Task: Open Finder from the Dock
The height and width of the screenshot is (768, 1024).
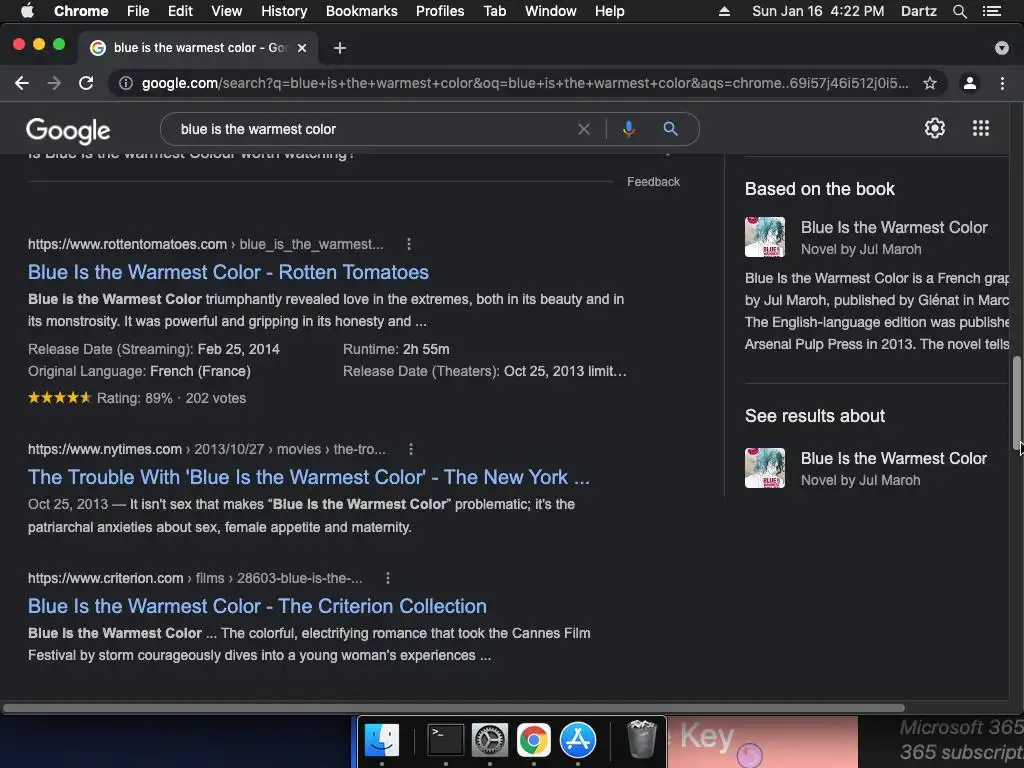Action: click(382, 741)
